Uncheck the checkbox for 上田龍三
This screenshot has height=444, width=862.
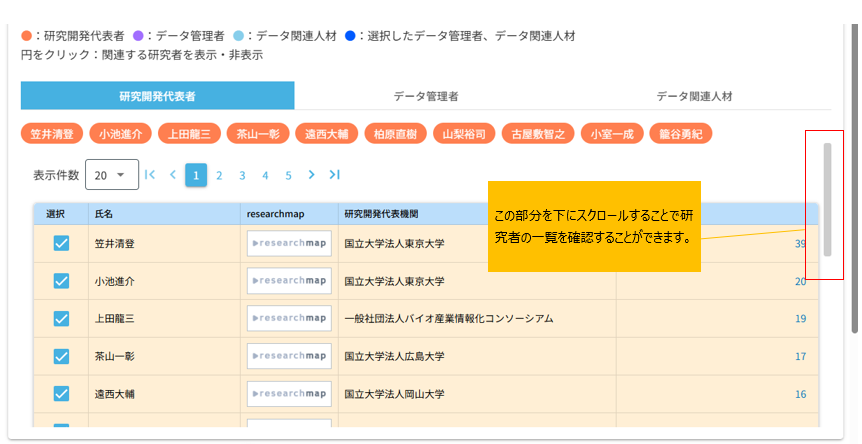[61, 318]
